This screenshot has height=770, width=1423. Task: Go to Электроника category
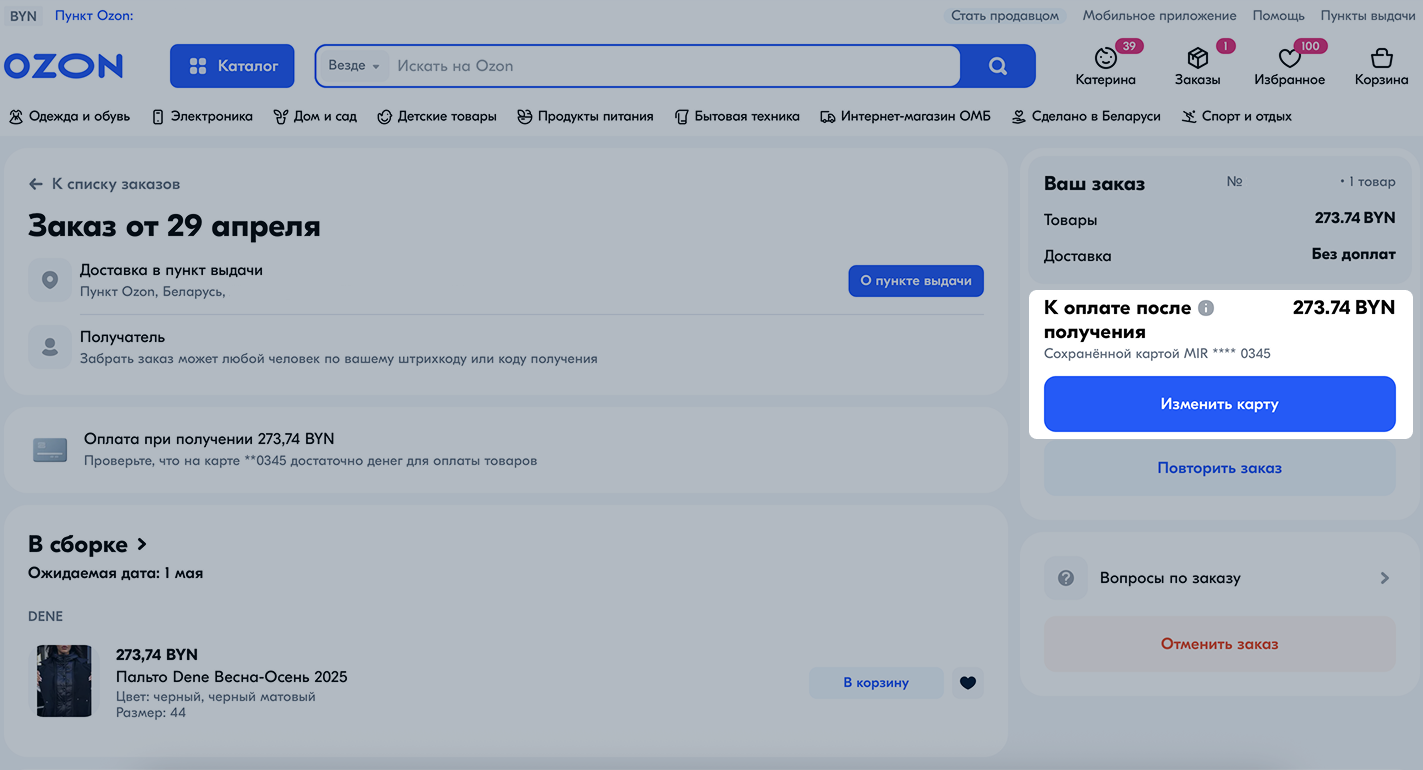(202, 116)
